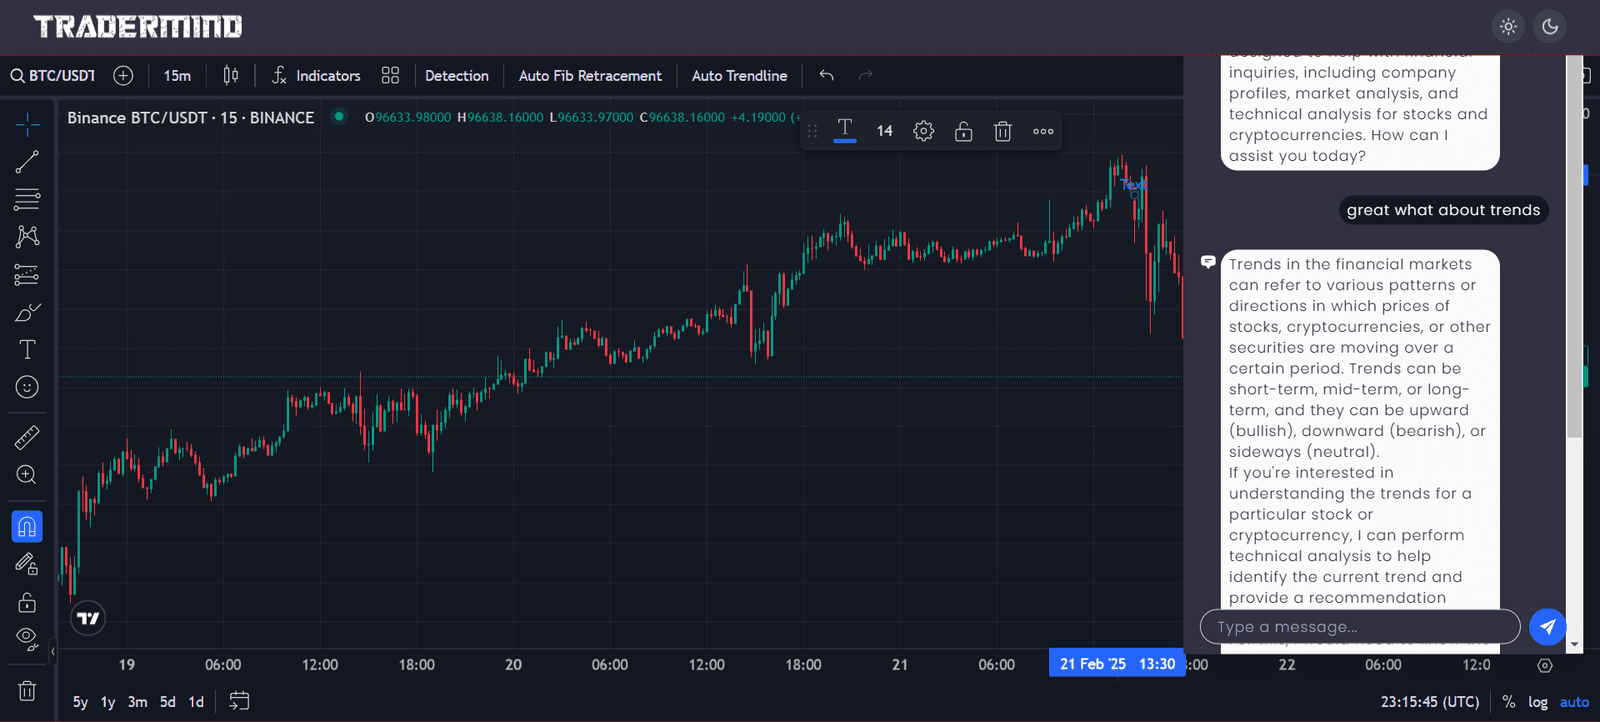Change text color in the floating toolbar

(x=845, y=130)
